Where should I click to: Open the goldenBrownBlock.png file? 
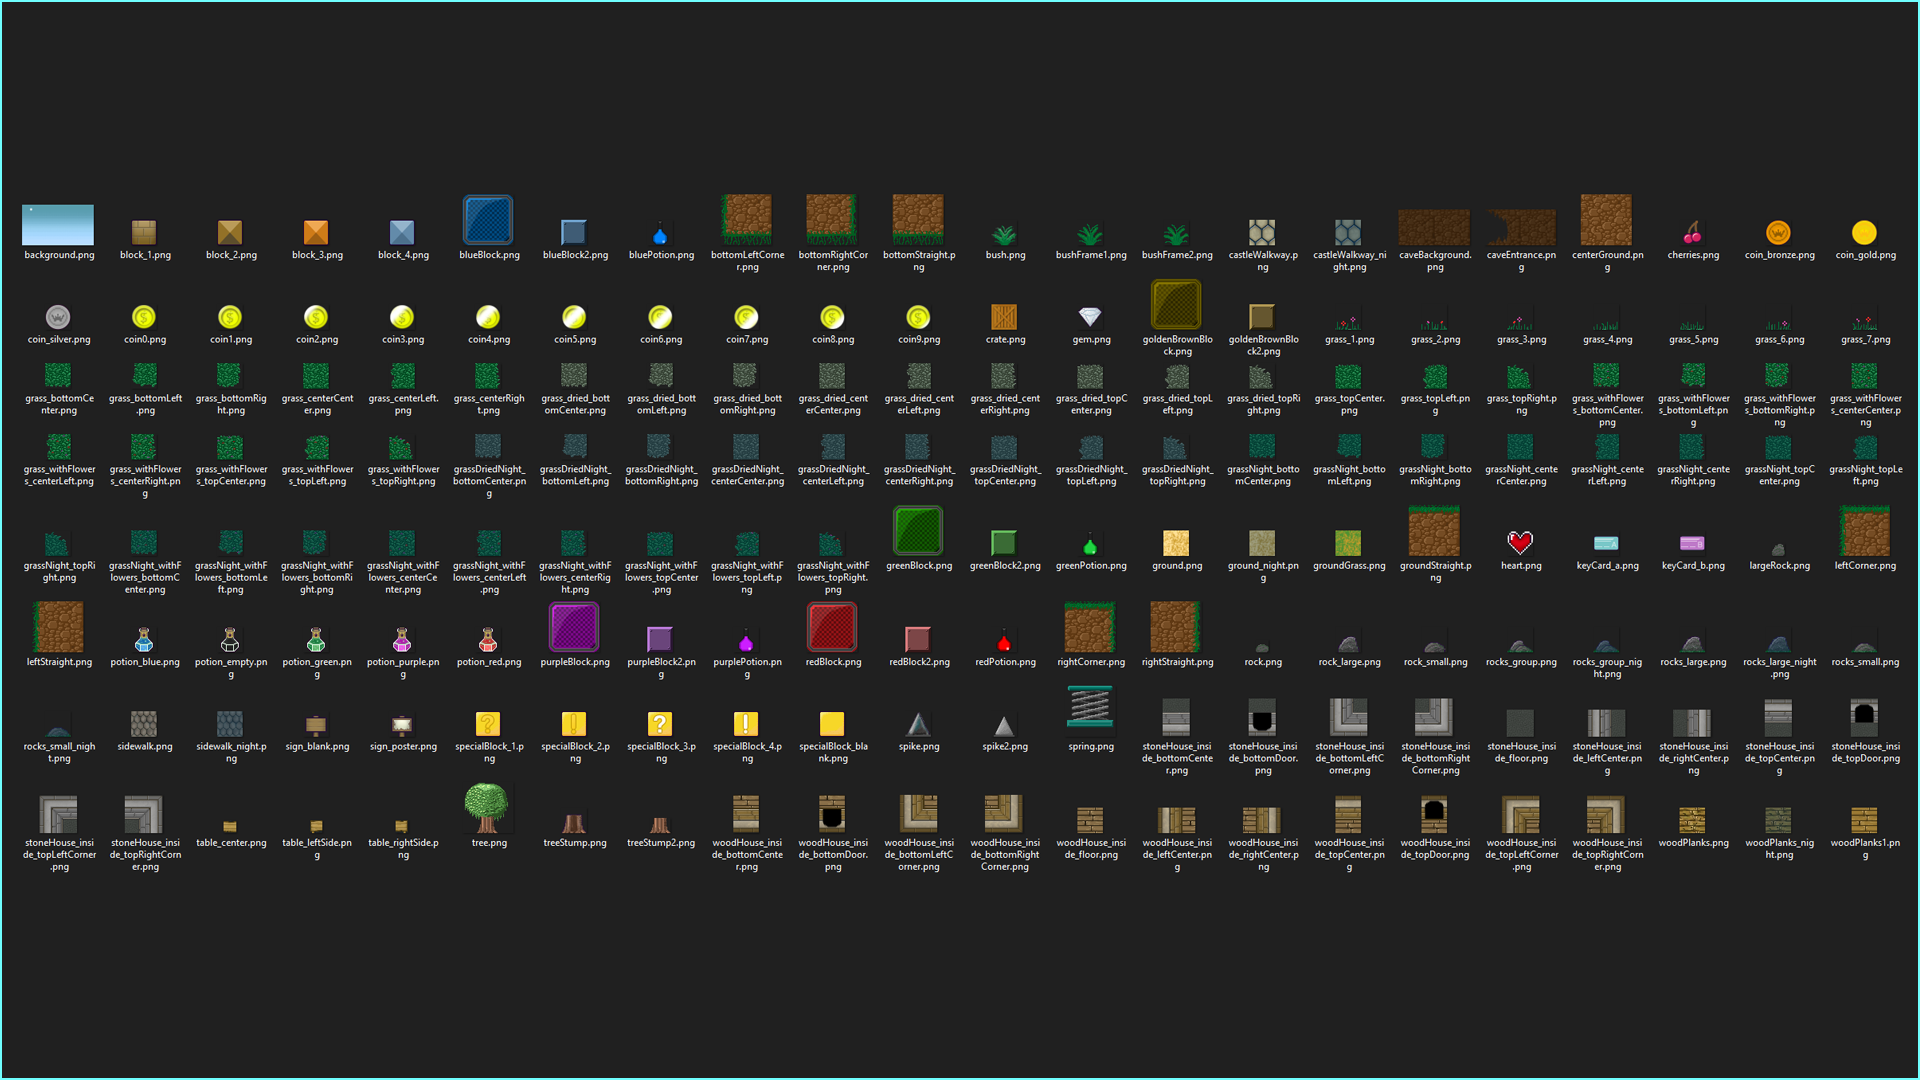click(1177, 305)
